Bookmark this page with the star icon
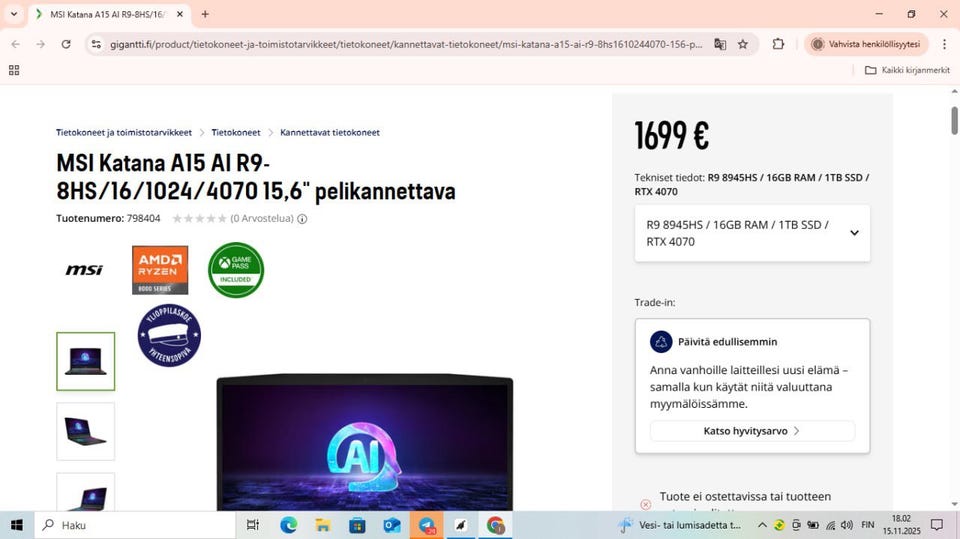960x539 pixels. (743, 44)
